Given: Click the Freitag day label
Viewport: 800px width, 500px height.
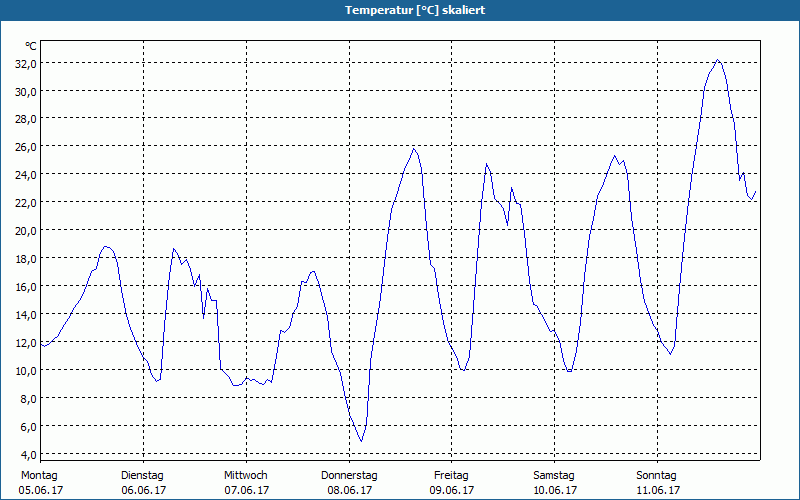Looking at the screenshot, I should point(451,476).
